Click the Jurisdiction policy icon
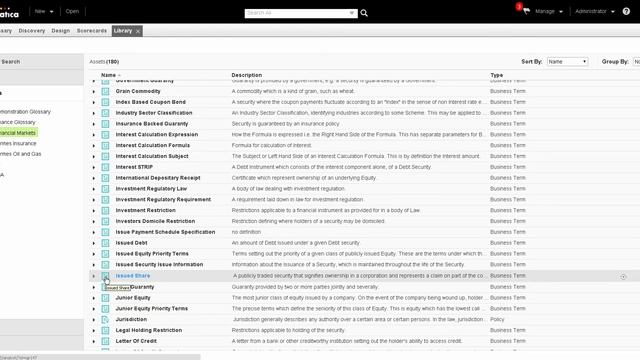The height and width of the screenshot is (360, 640). [x=105, y=320]
